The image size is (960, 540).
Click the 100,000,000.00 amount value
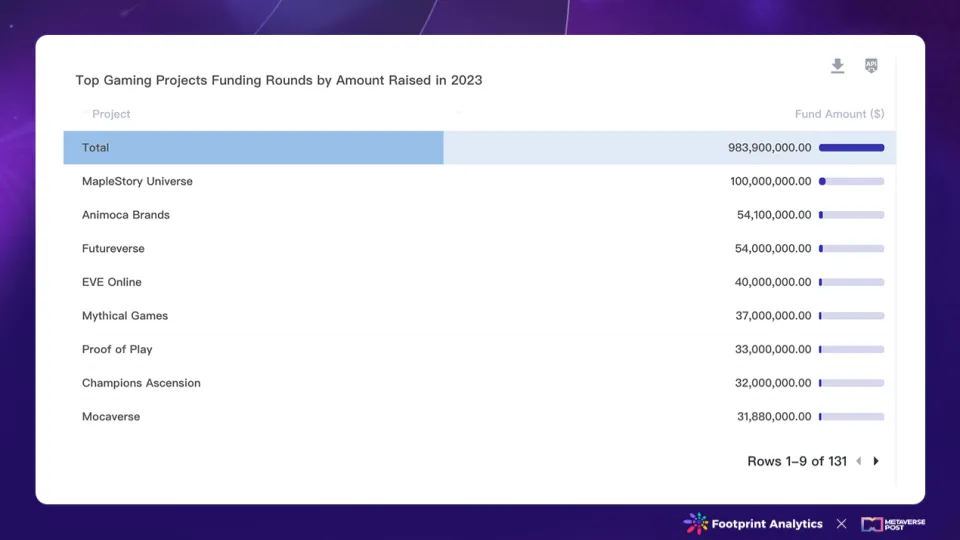click(x=771, y=181)
